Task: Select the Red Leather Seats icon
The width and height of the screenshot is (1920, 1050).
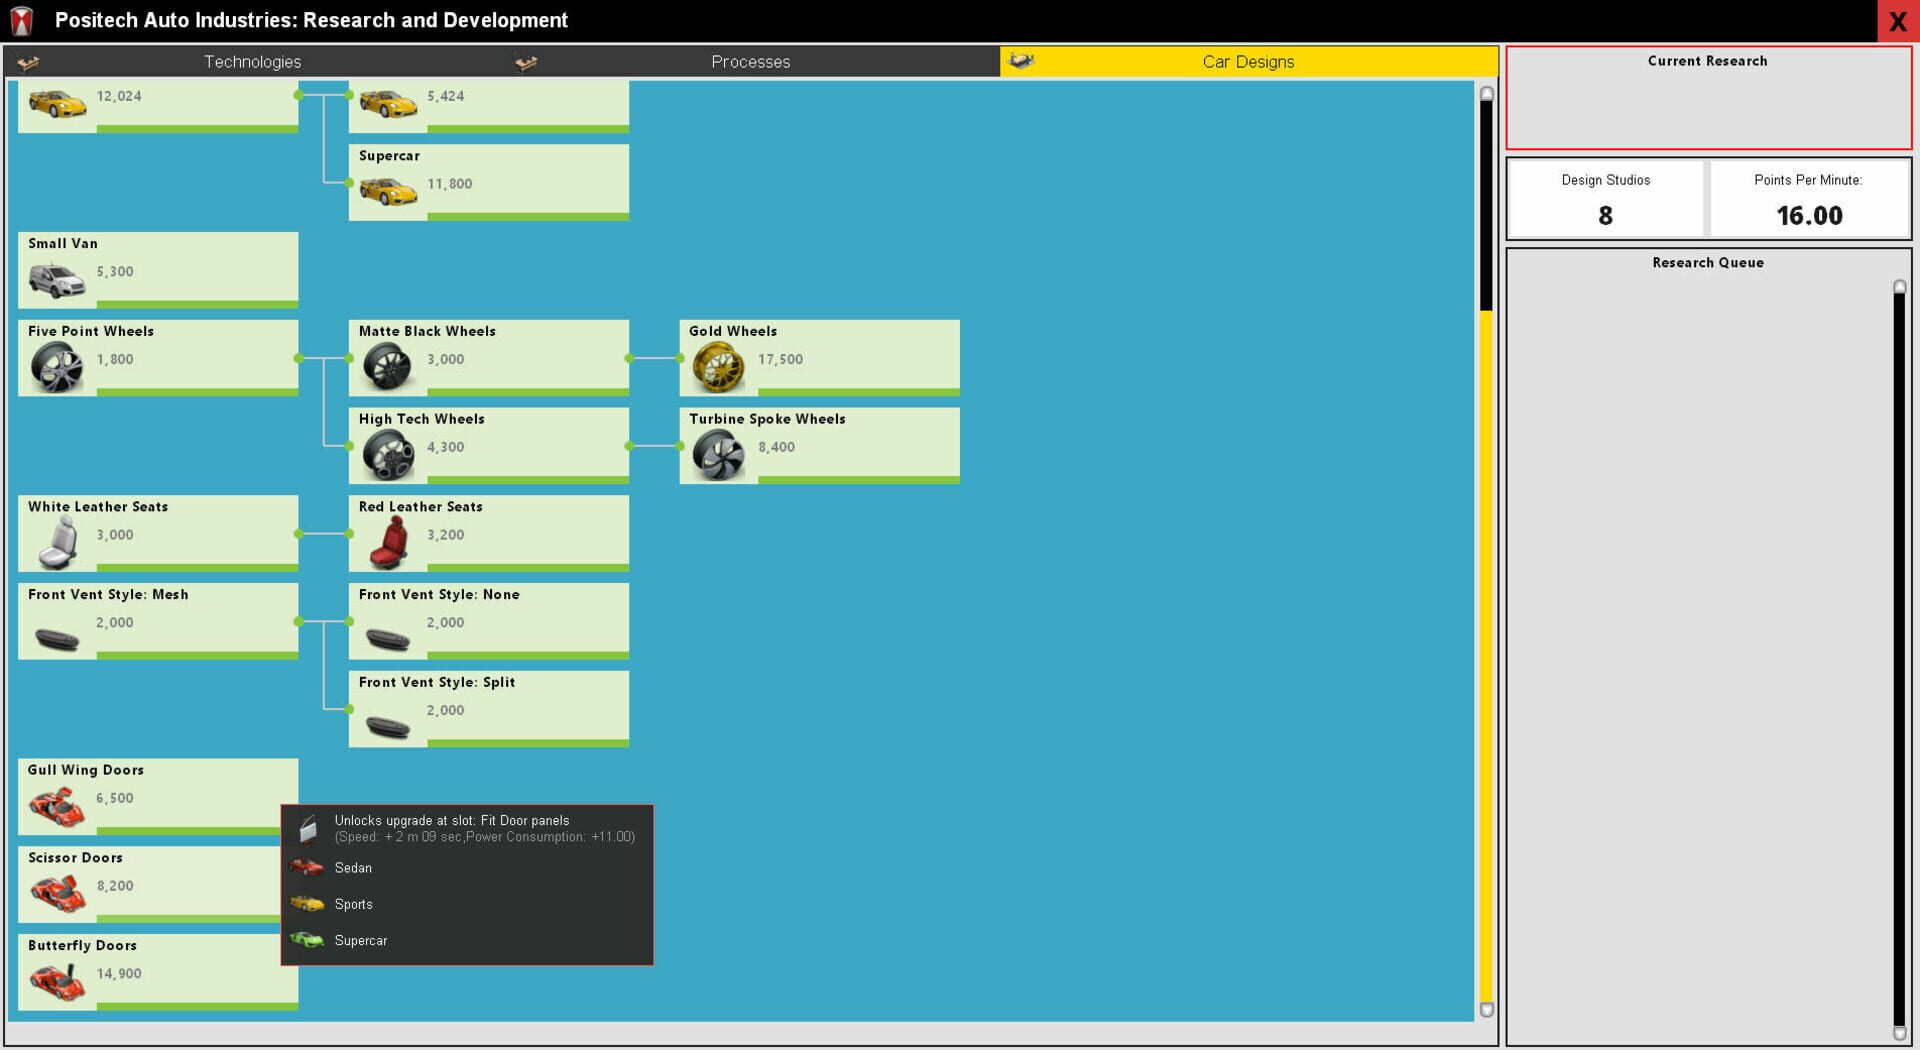Action: point(387,541)
